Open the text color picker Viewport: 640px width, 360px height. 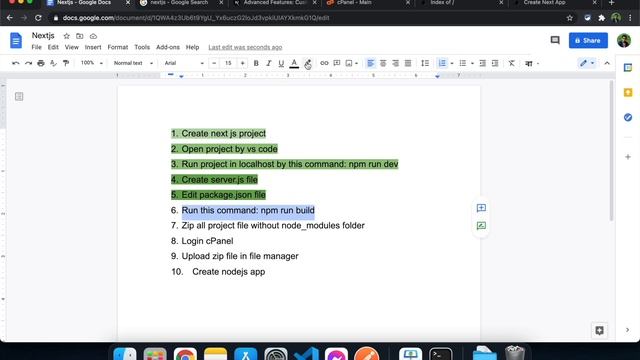(294, 63)
